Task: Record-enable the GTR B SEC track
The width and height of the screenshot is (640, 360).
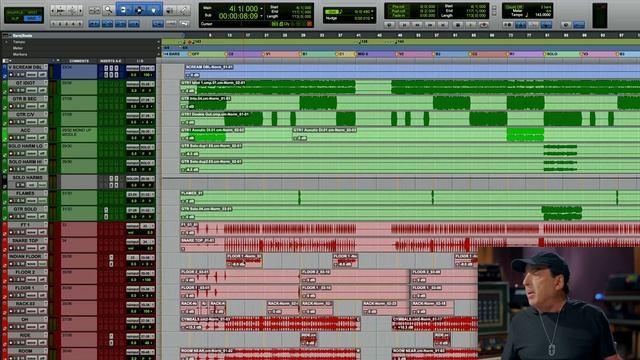Action: [x=11, y=106]
